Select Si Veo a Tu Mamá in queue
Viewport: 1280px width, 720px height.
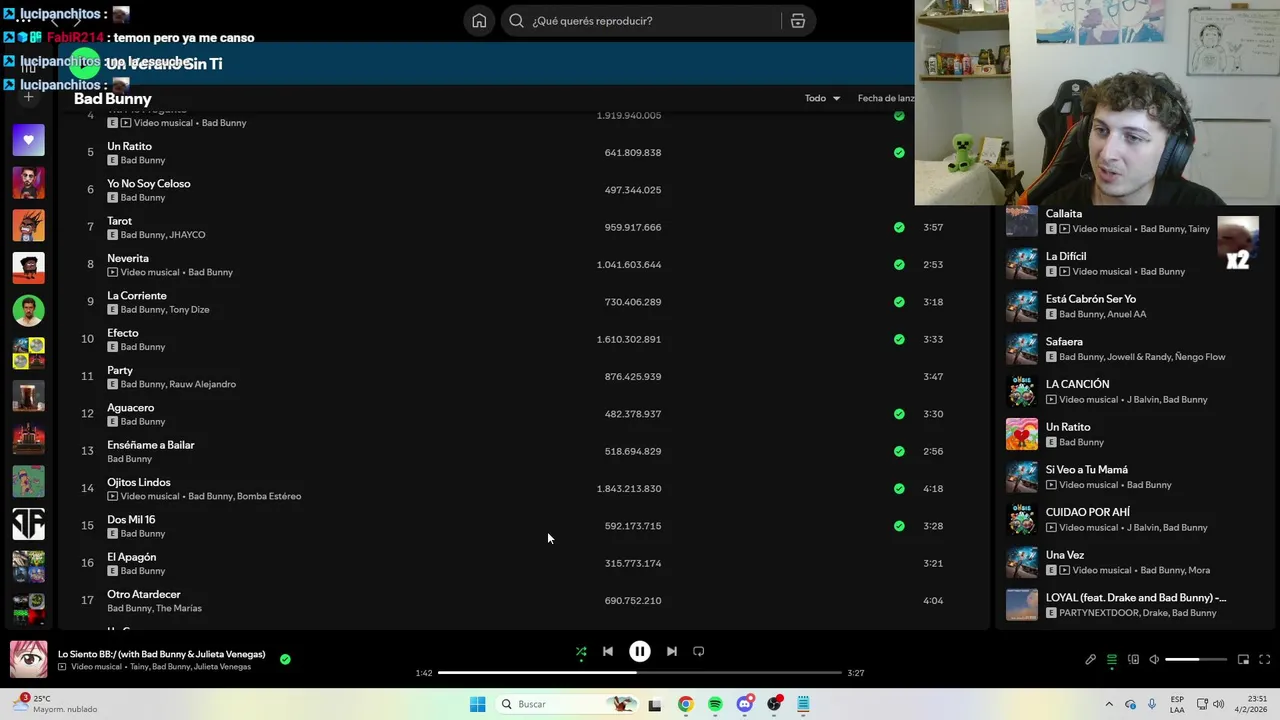[1087, 470]
